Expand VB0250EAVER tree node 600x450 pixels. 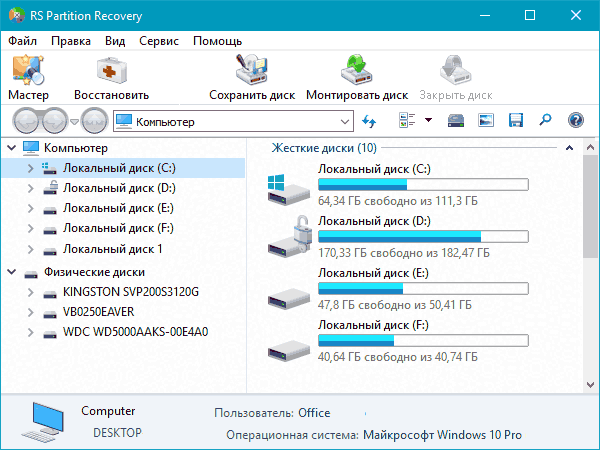(x=31, y=312)
